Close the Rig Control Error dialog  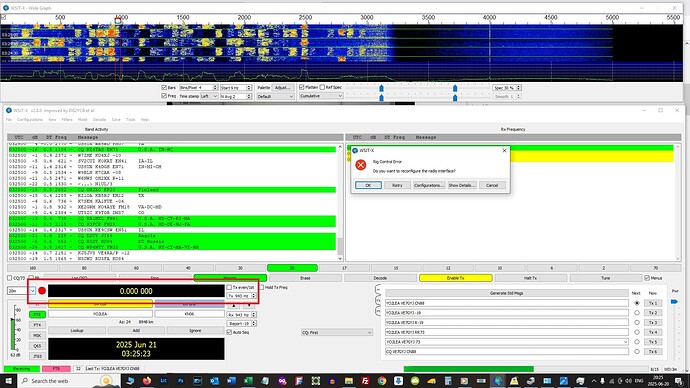[x=504, y=150]
